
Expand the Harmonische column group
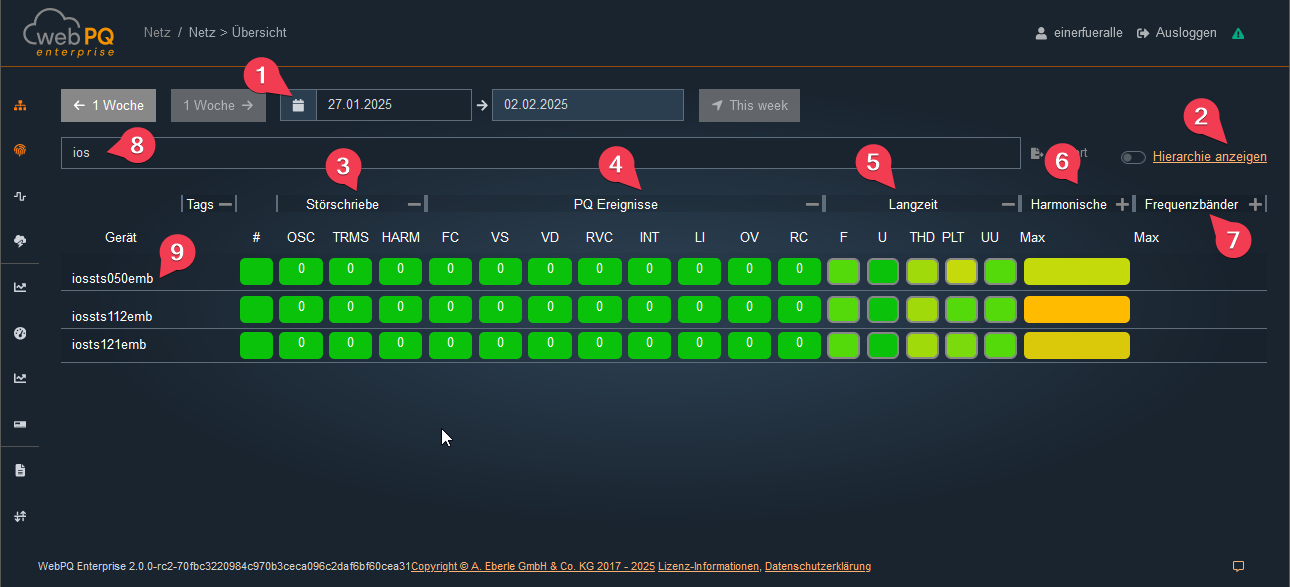coord(1122,204)
